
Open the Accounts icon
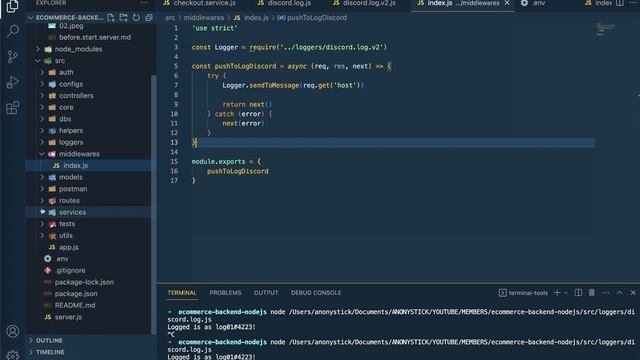coord(13,331)
